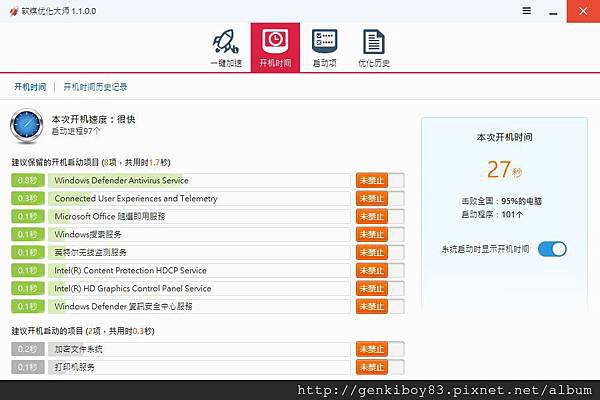Click 0.8秒 time badge for Defender Antivirus
Image resolution: width=600 pixels, height=400 pixels.
(28, 180)
